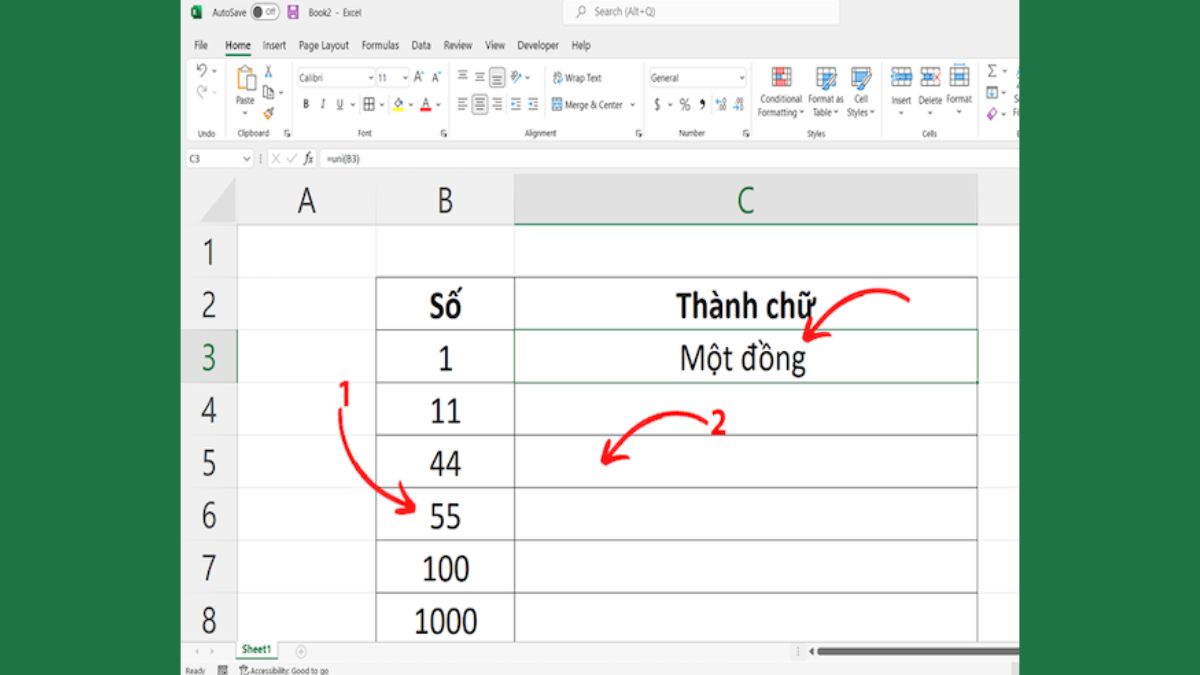Switch to the Developer tab
The width and height of the screenshot is (1200, 675).
tap(538, 45)
